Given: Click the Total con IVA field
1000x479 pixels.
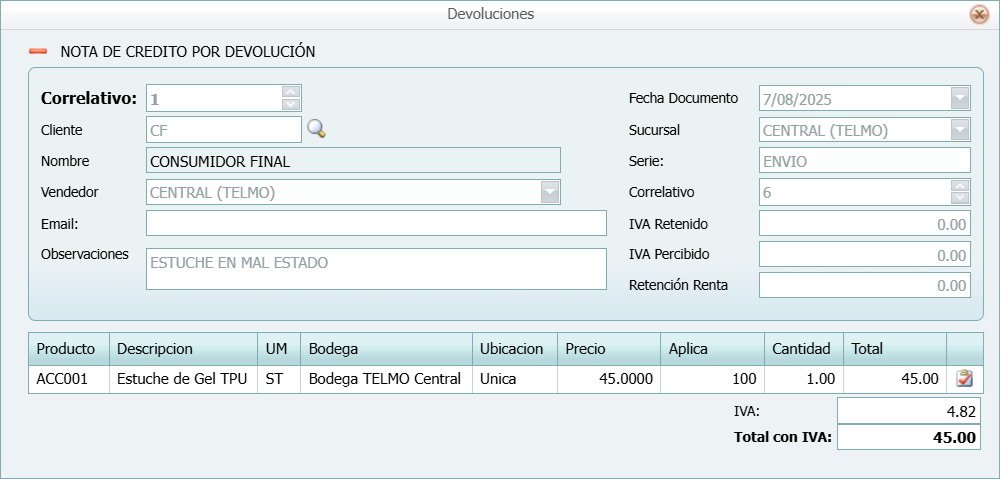Looking at the screenshot, I should (x=909, y=438).
